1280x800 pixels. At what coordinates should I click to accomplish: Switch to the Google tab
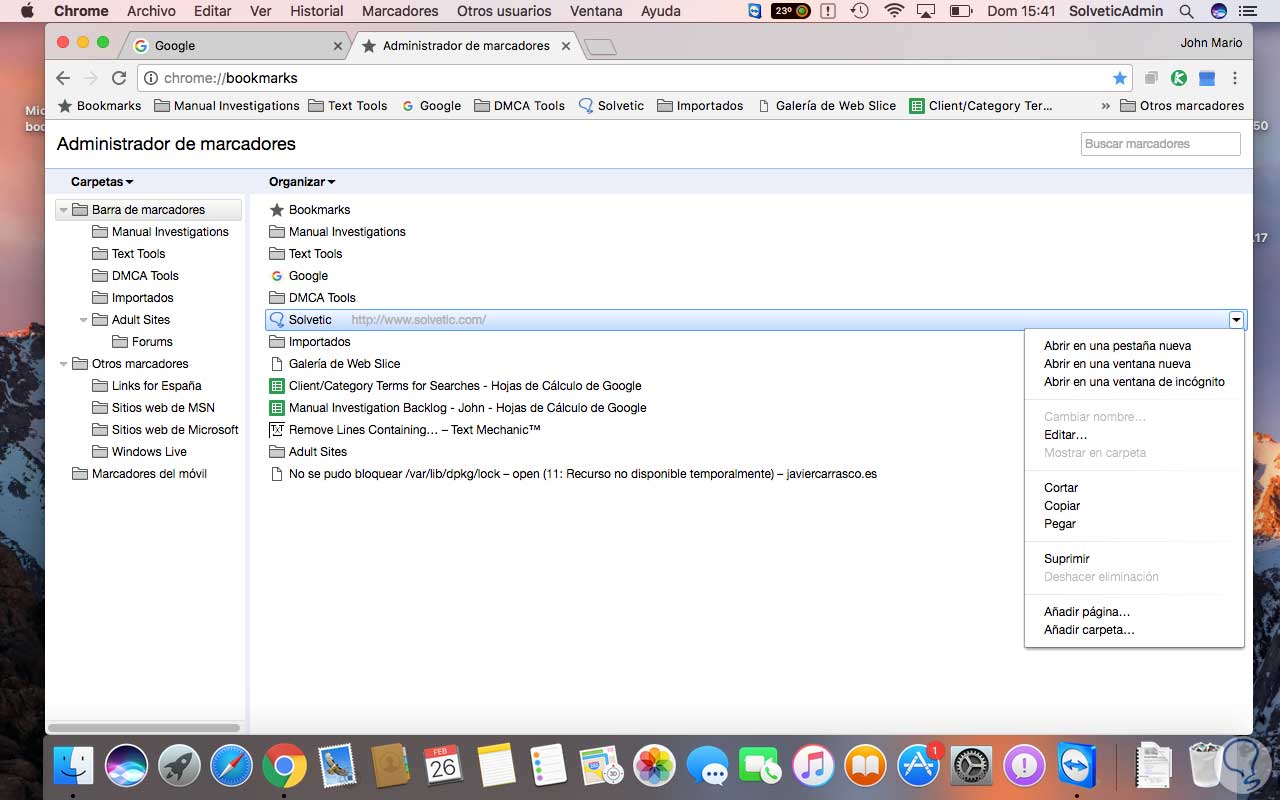[234, 46]
